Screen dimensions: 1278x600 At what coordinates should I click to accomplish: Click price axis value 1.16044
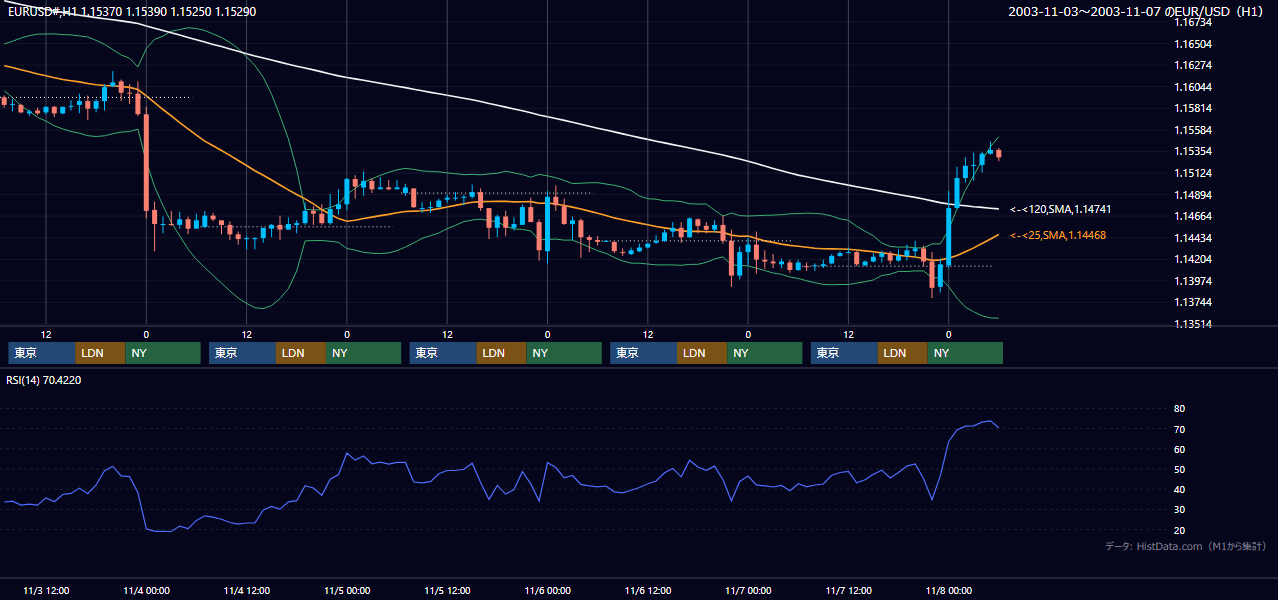[x=1193, y=88]
